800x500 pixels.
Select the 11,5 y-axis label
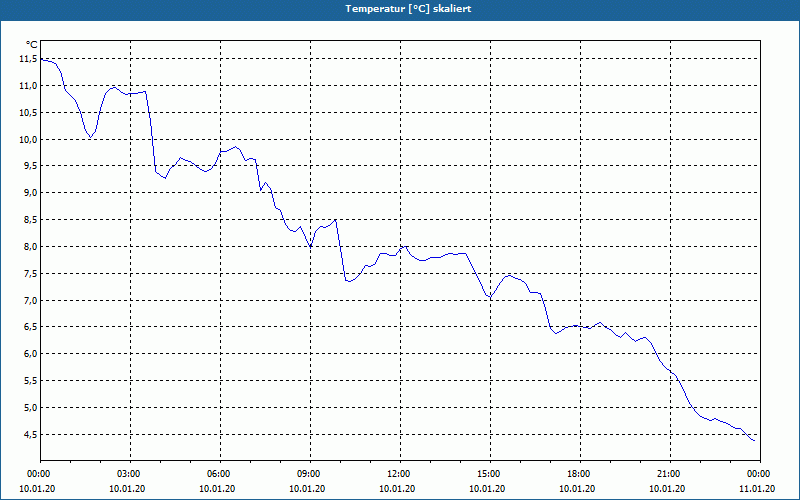pyautogui.click(x=28, y=59)
